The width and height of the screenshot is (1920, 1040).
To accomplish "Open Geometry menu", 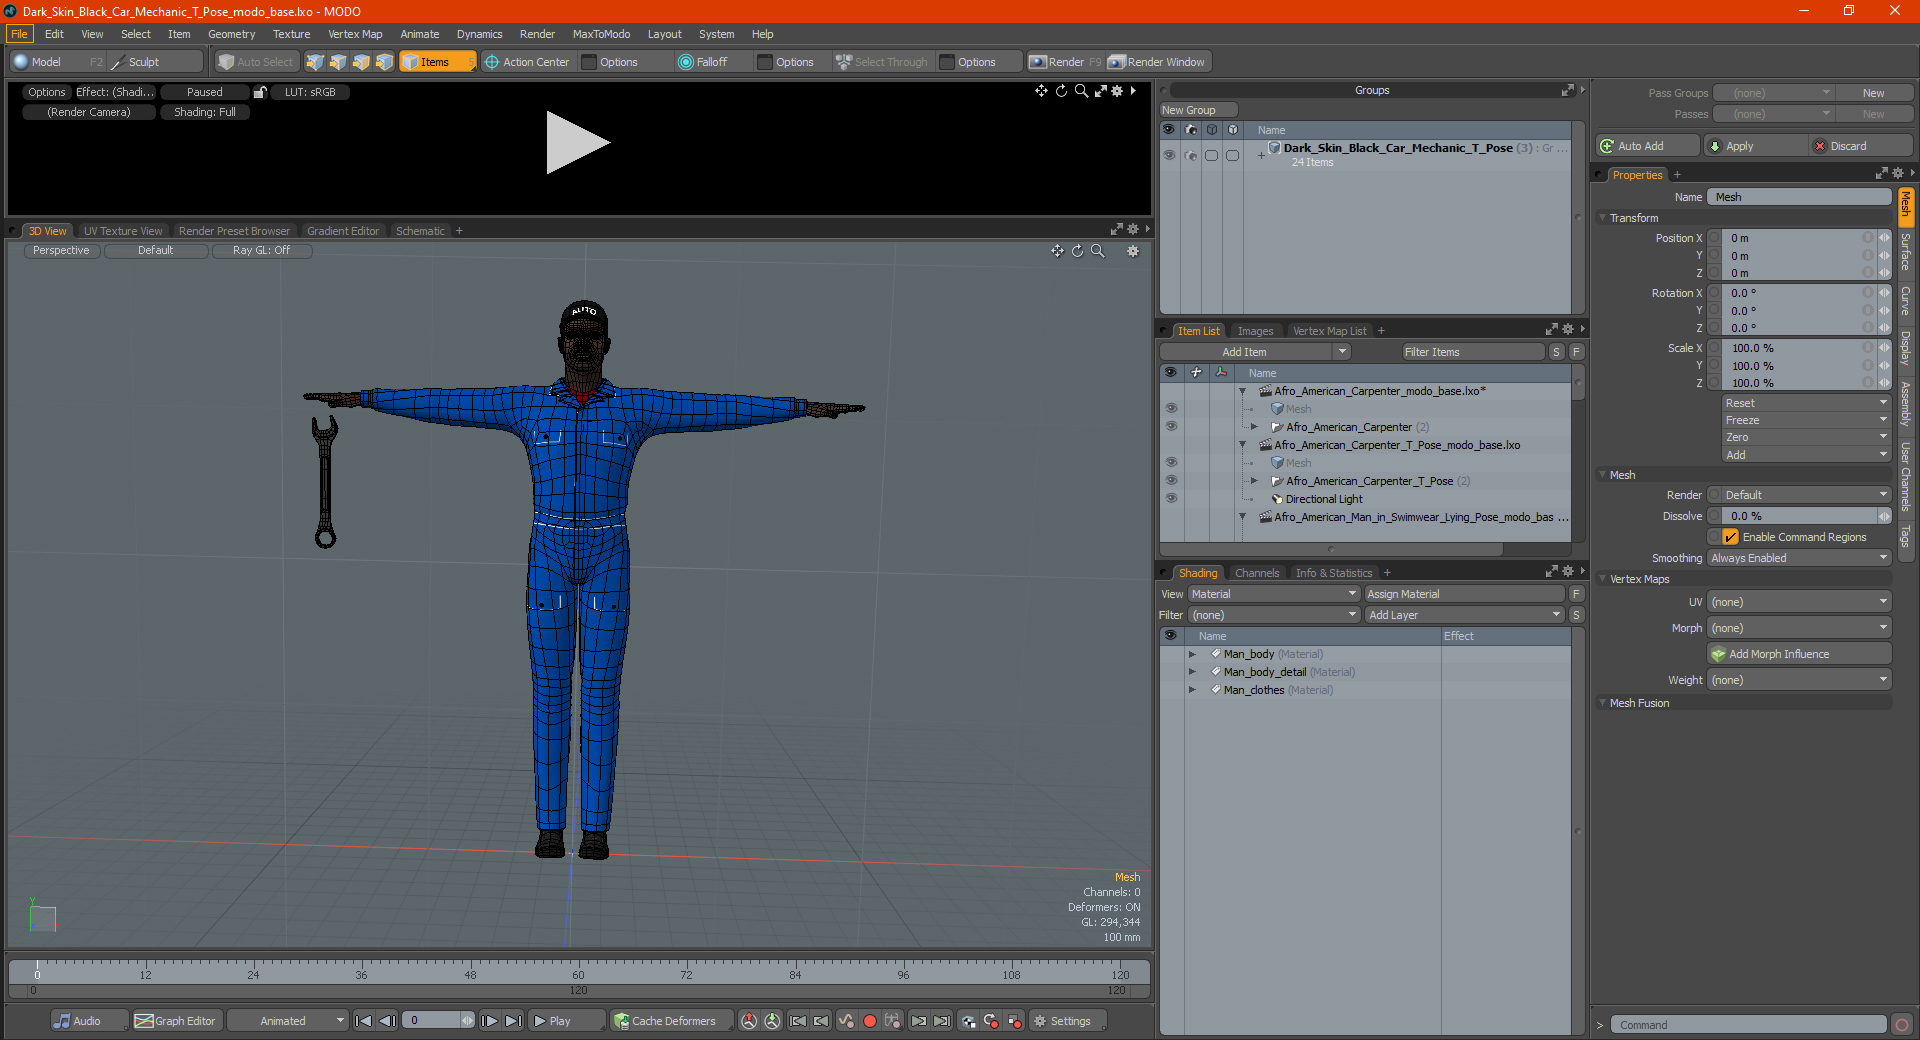I will [x=231, y=34].
